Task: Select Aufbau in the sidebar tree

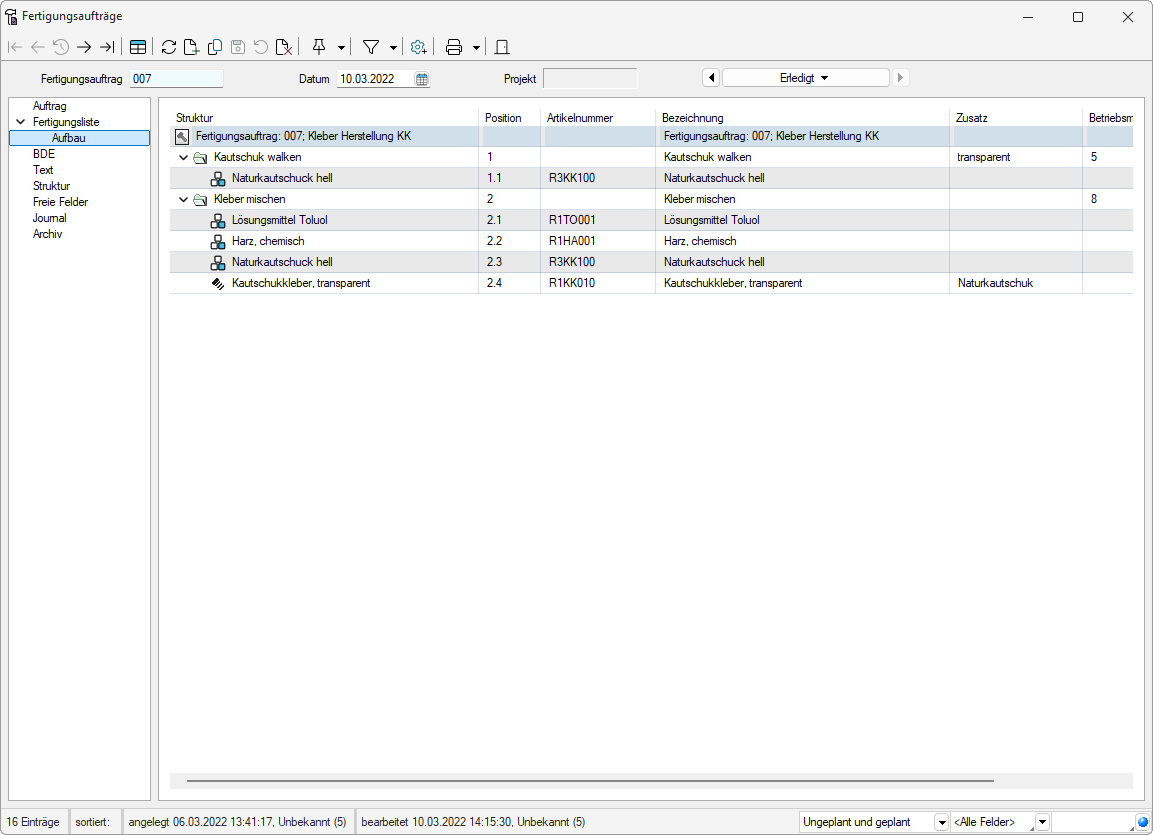Action: click(x=79, y=138)
